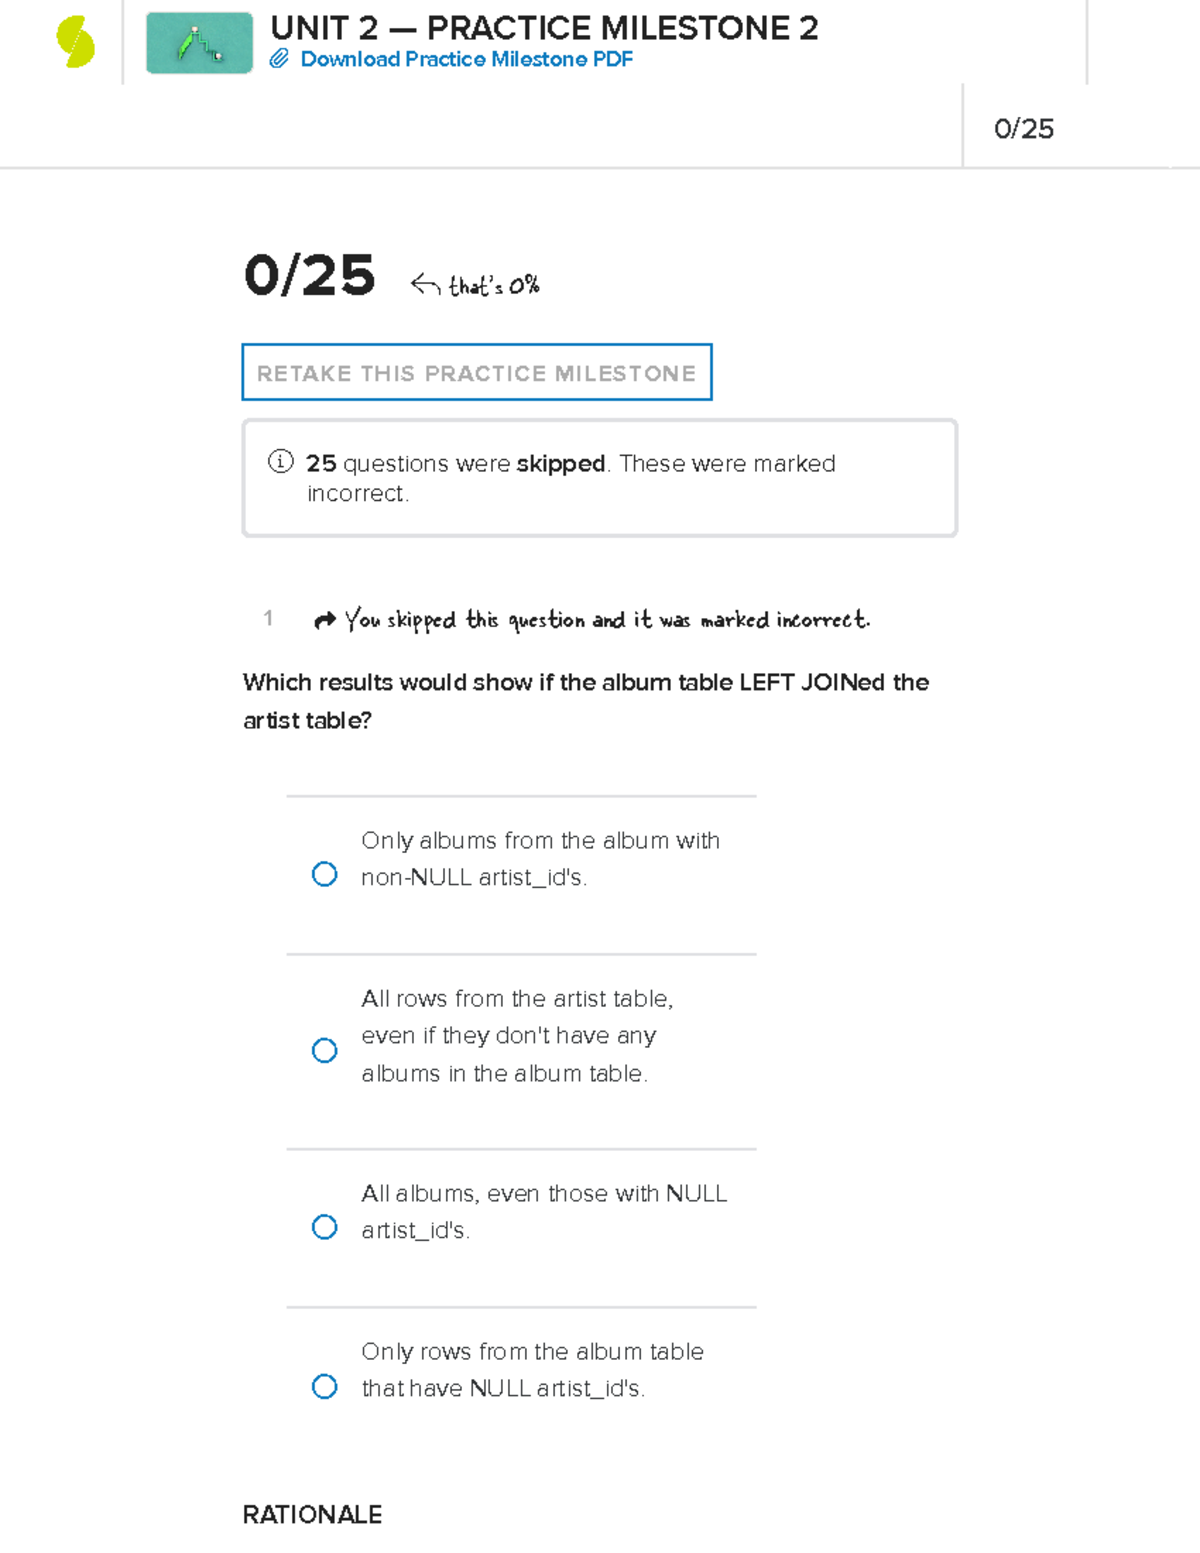Select the "All albums, even those with NULL artist_id's" option
The width and height of the screenshot is (1200, 1553).
pos(325,1227)
